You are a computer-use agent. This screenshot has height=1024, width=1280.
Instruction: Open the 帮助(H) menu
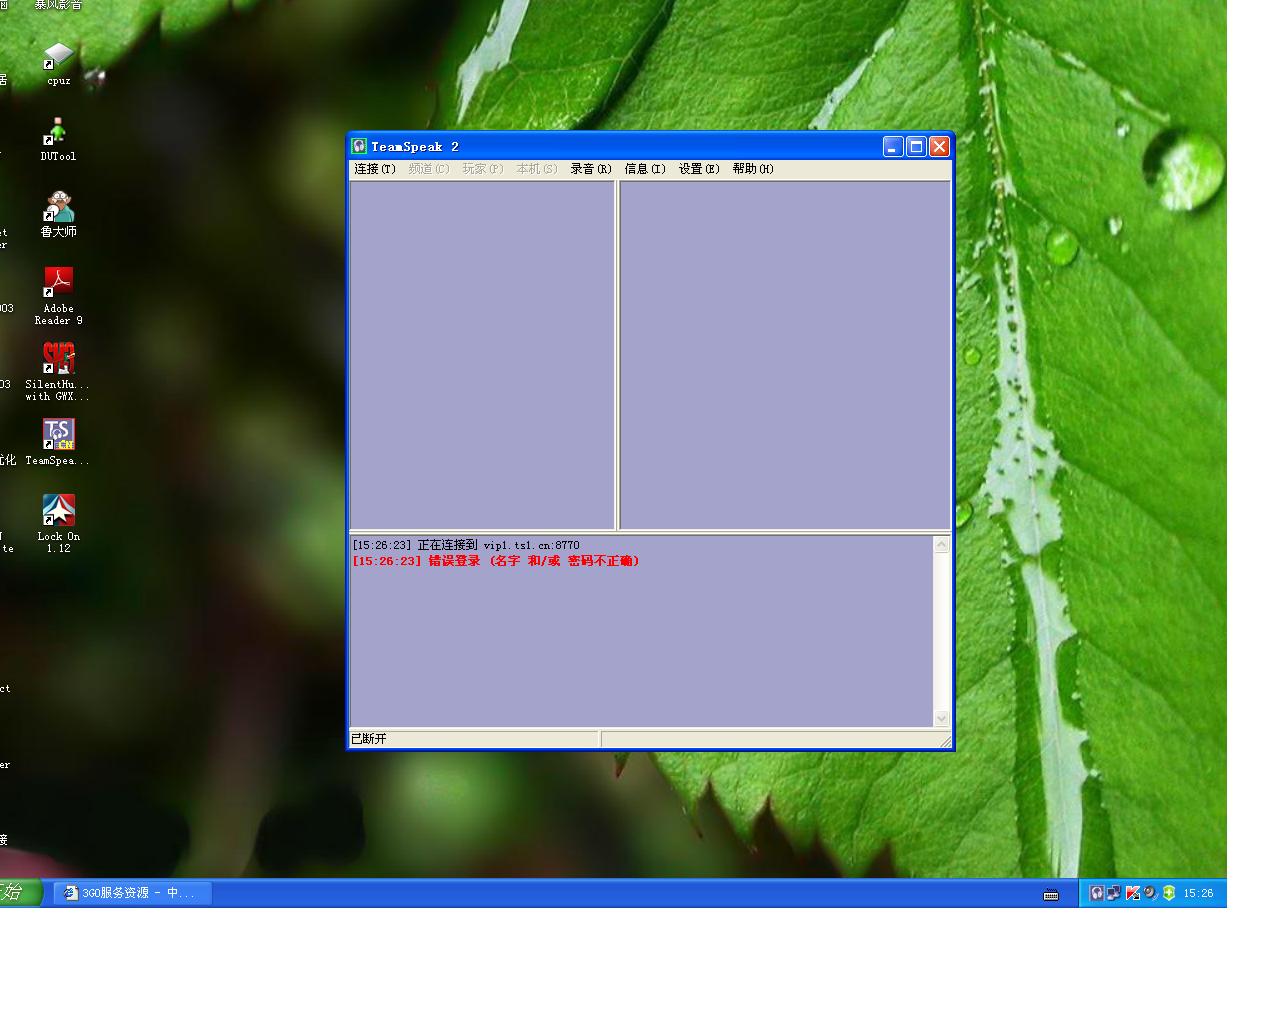pos(753,169)
